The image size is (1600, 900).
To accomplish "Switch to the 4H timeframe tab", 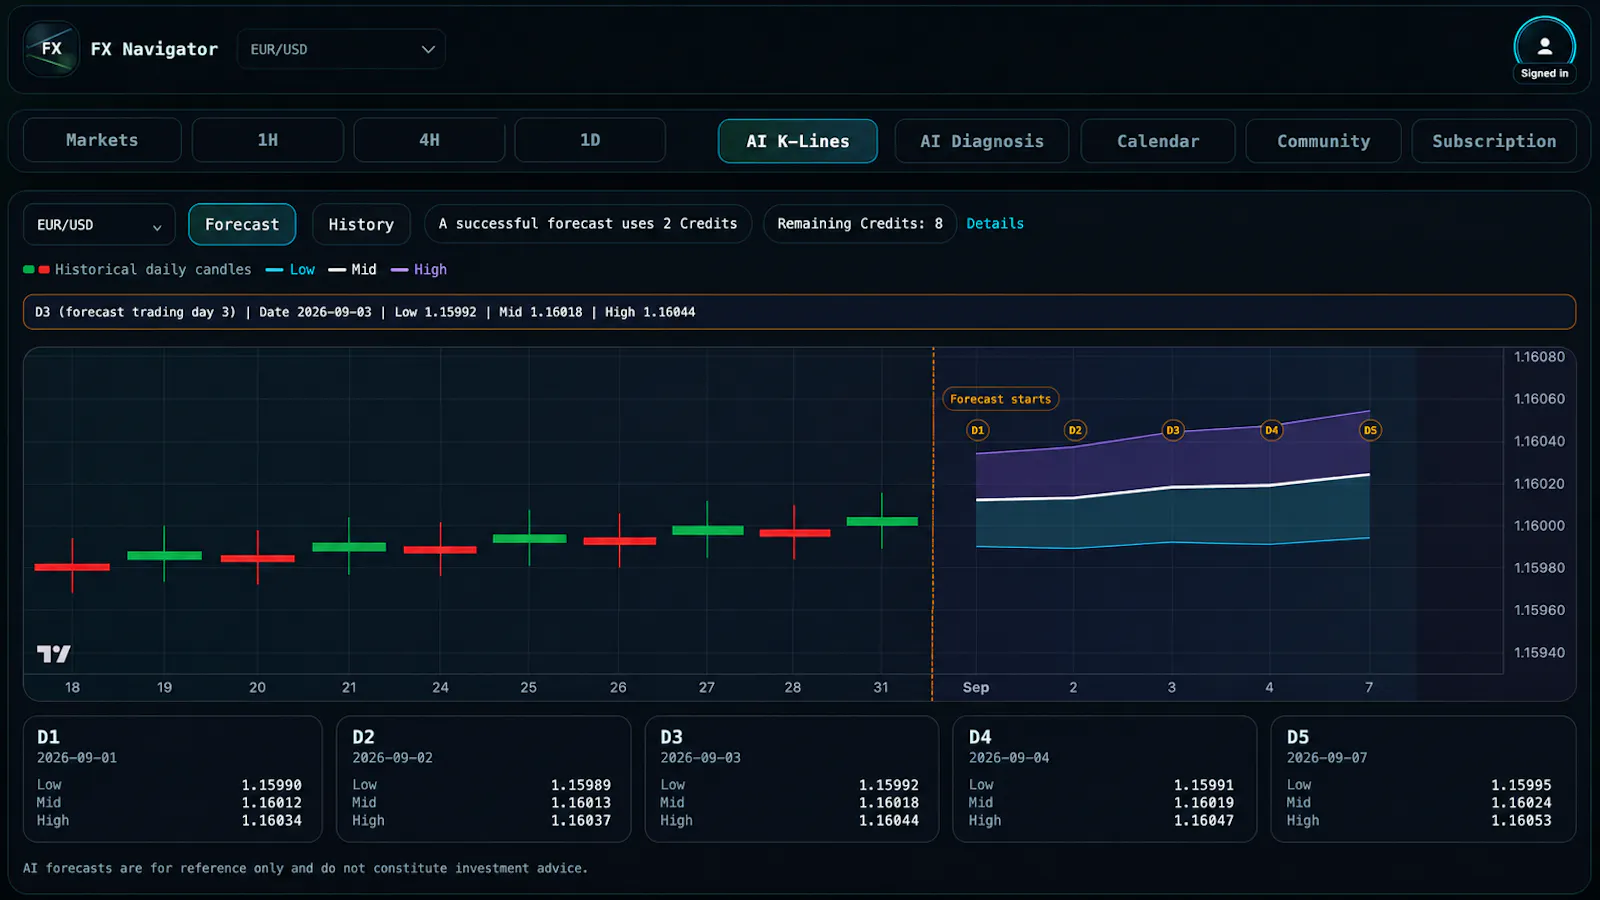I will pos(429,140).
